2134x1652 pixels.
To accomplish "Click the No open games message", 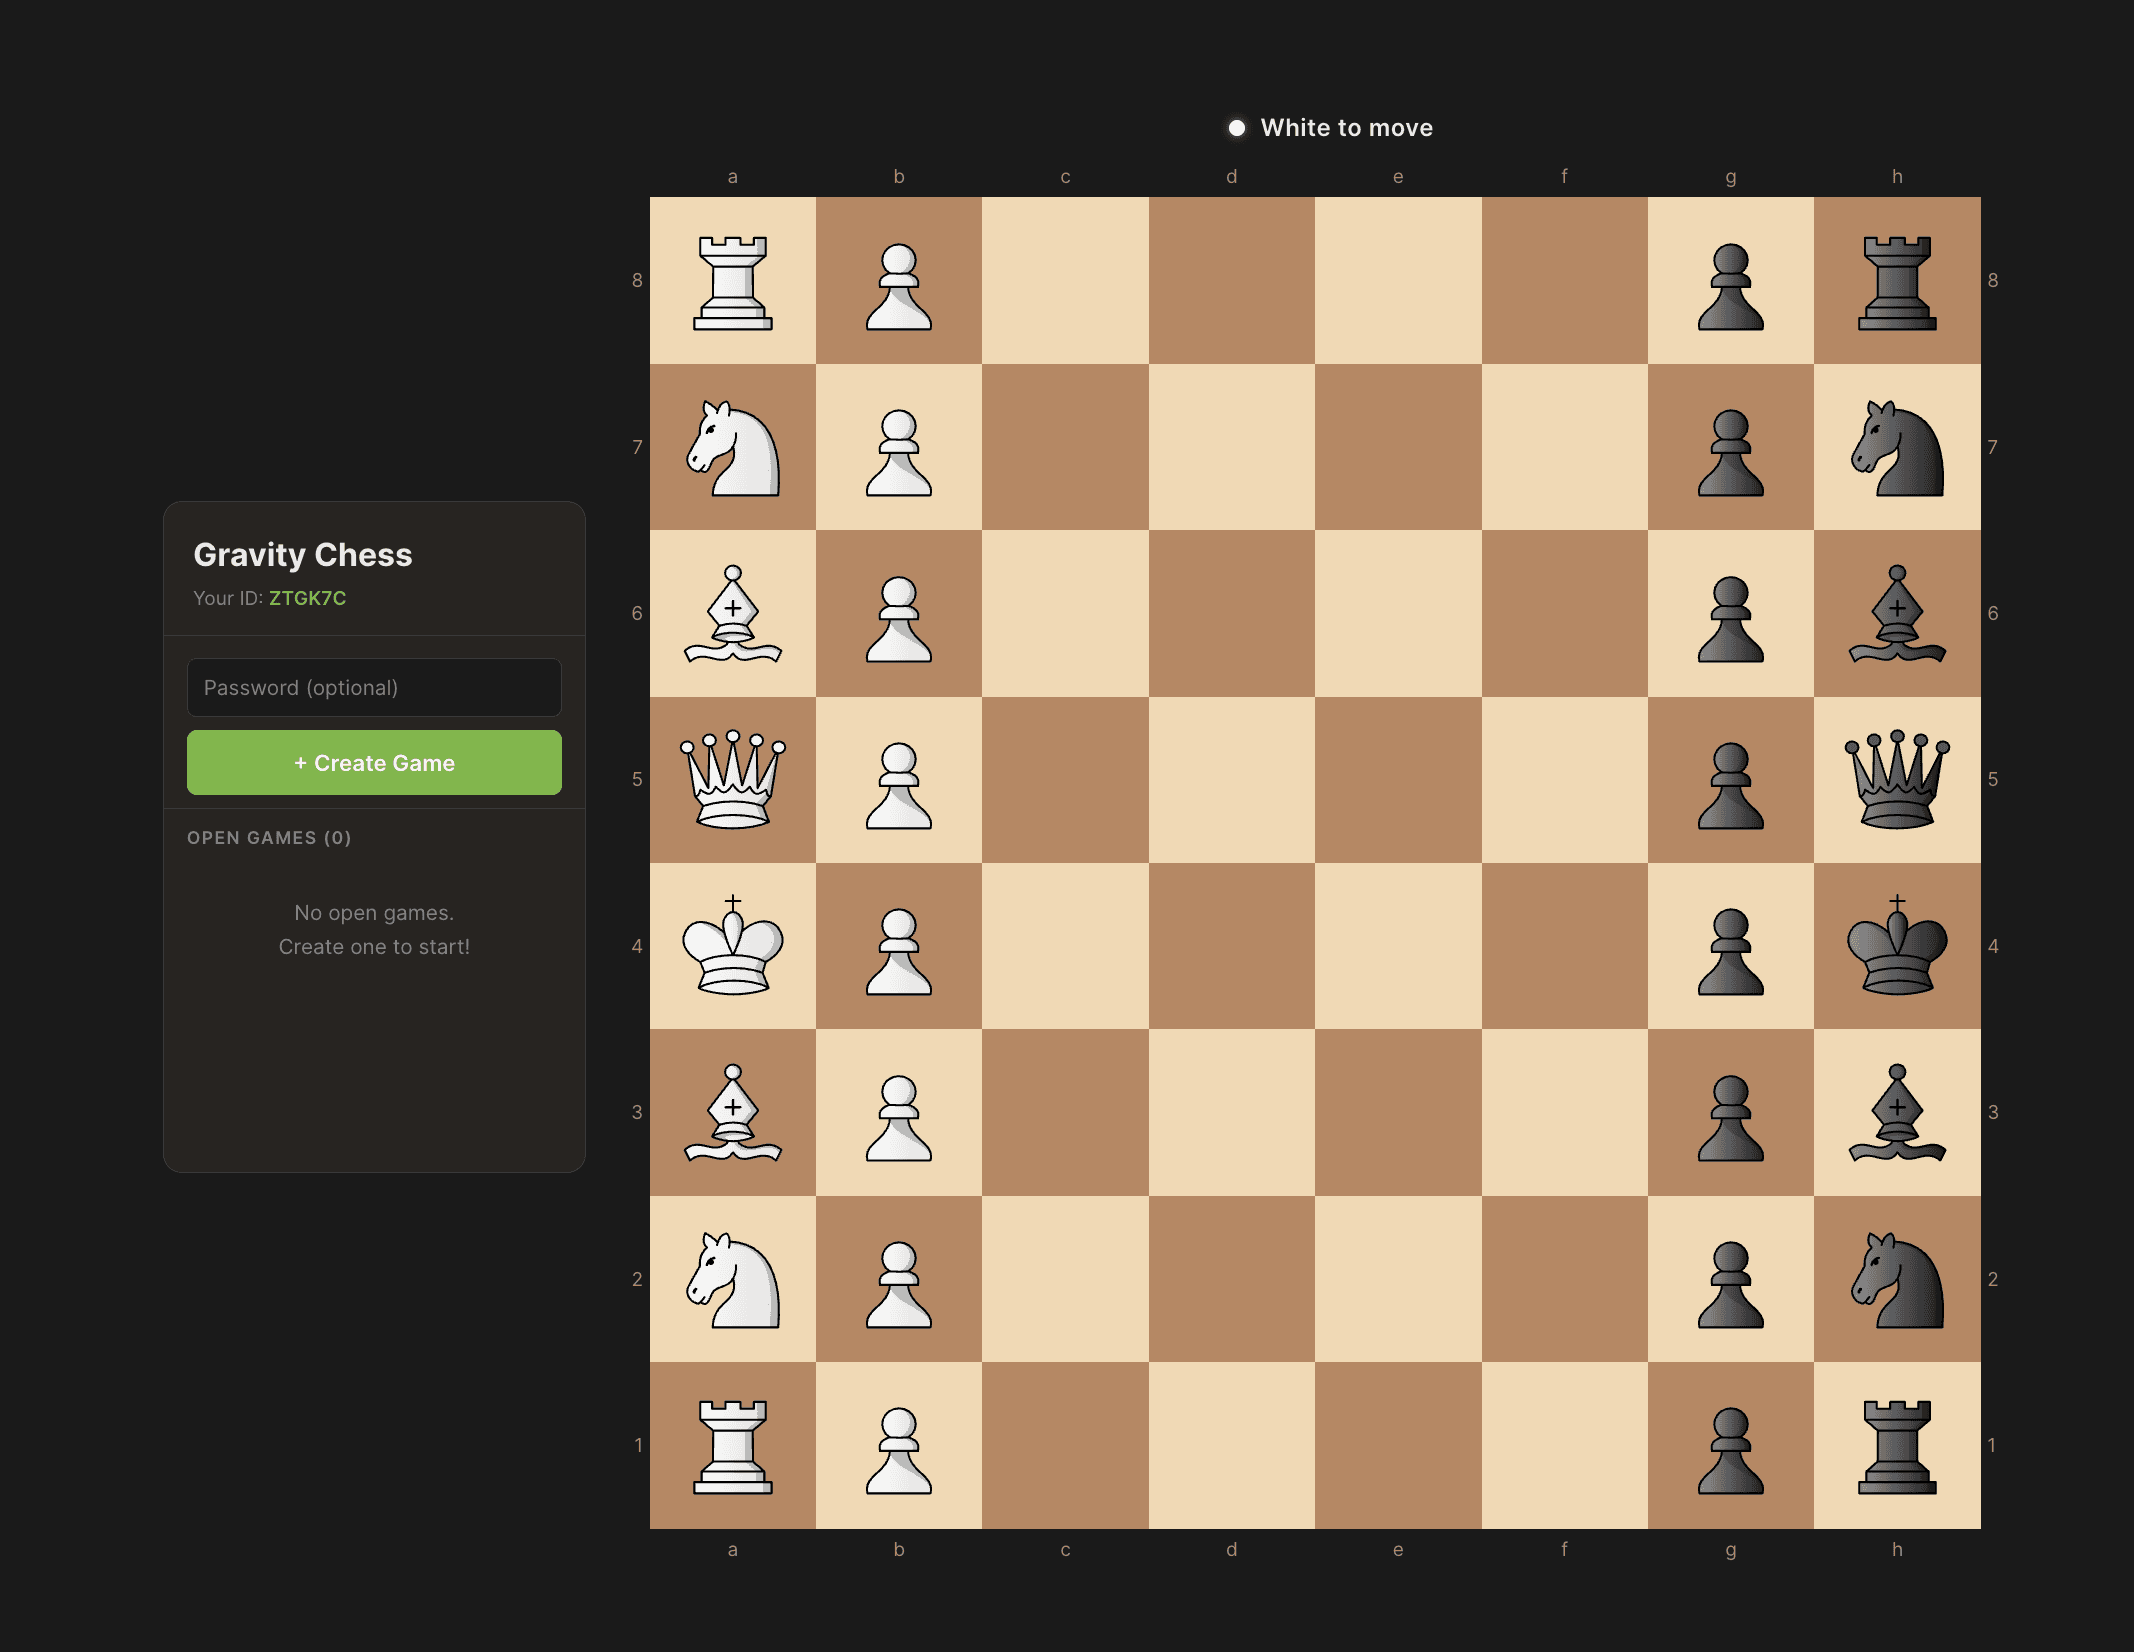I will point(374,929).
